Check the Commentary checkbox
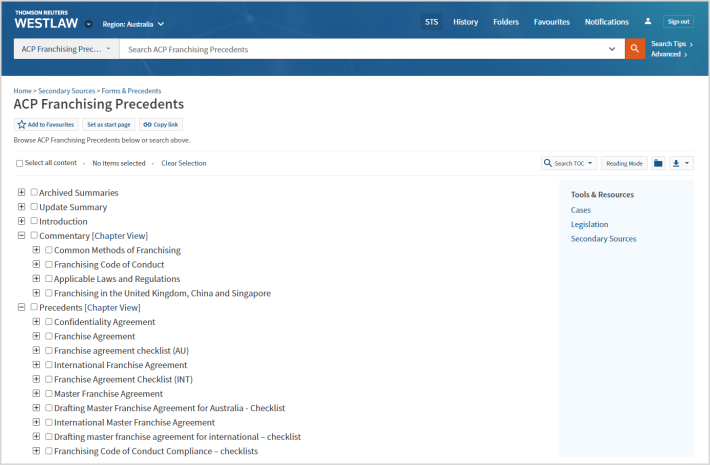Image resolution: width=710 pixels, height=465 pixels. pos(34,235)
